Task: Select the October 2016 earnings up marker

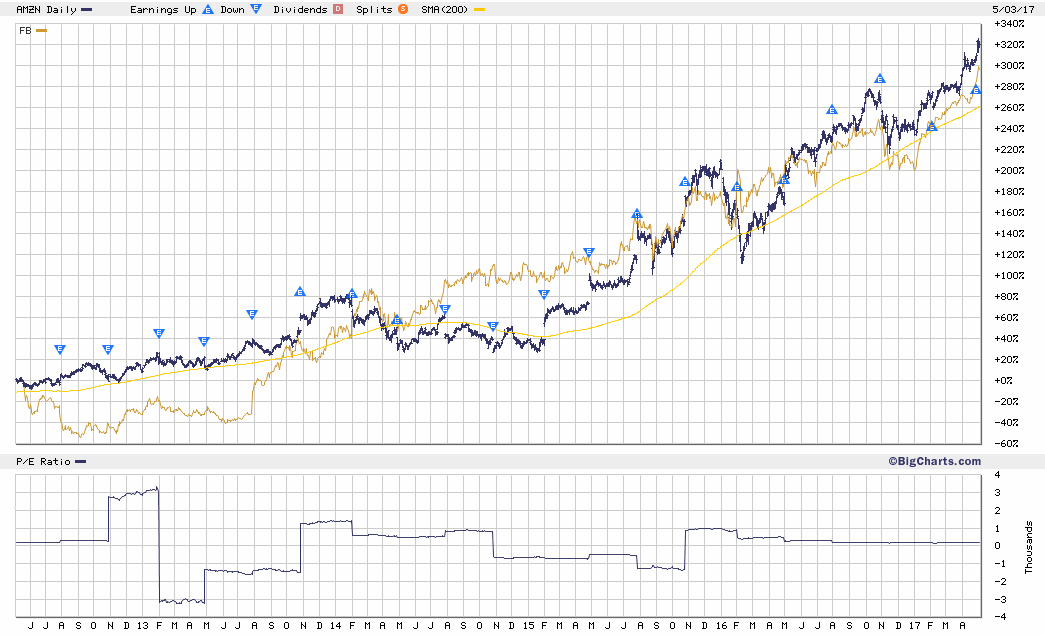Action: (x=880, y=79)
